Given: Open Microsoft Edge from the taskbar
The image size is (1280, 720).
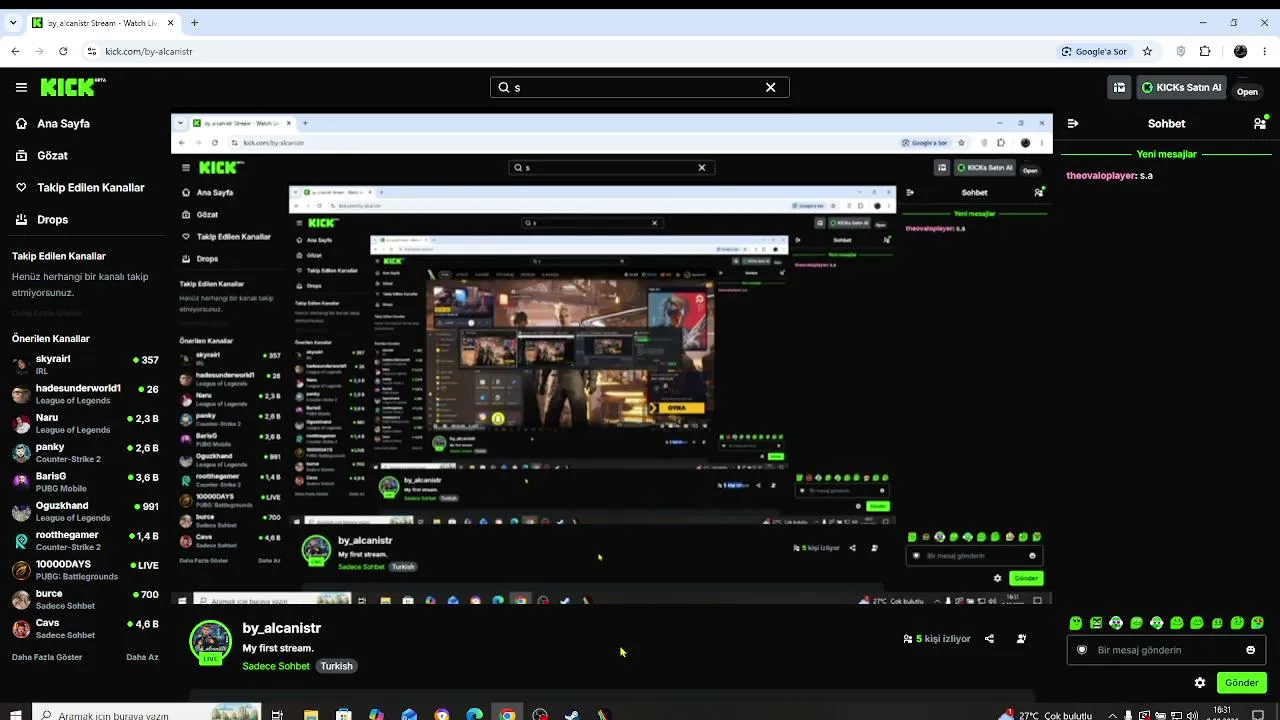Looking at the screenshot, I should pyautogui.click(x=474, y=714).
